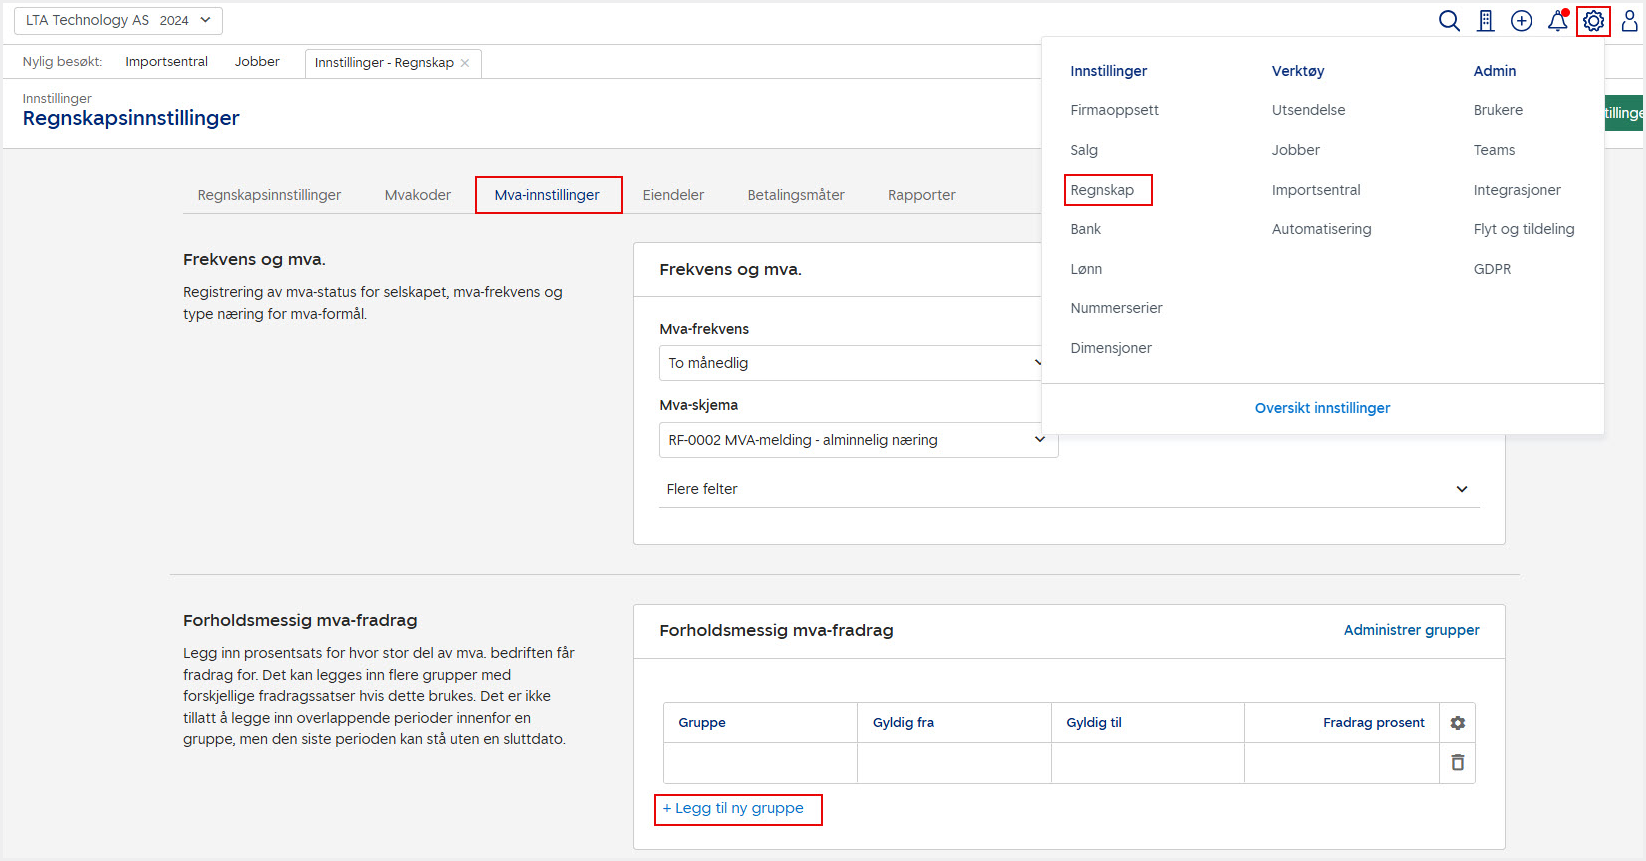Open Administrer grupper link
The height and width of the screenshot is (861, 1646).
1411,630
